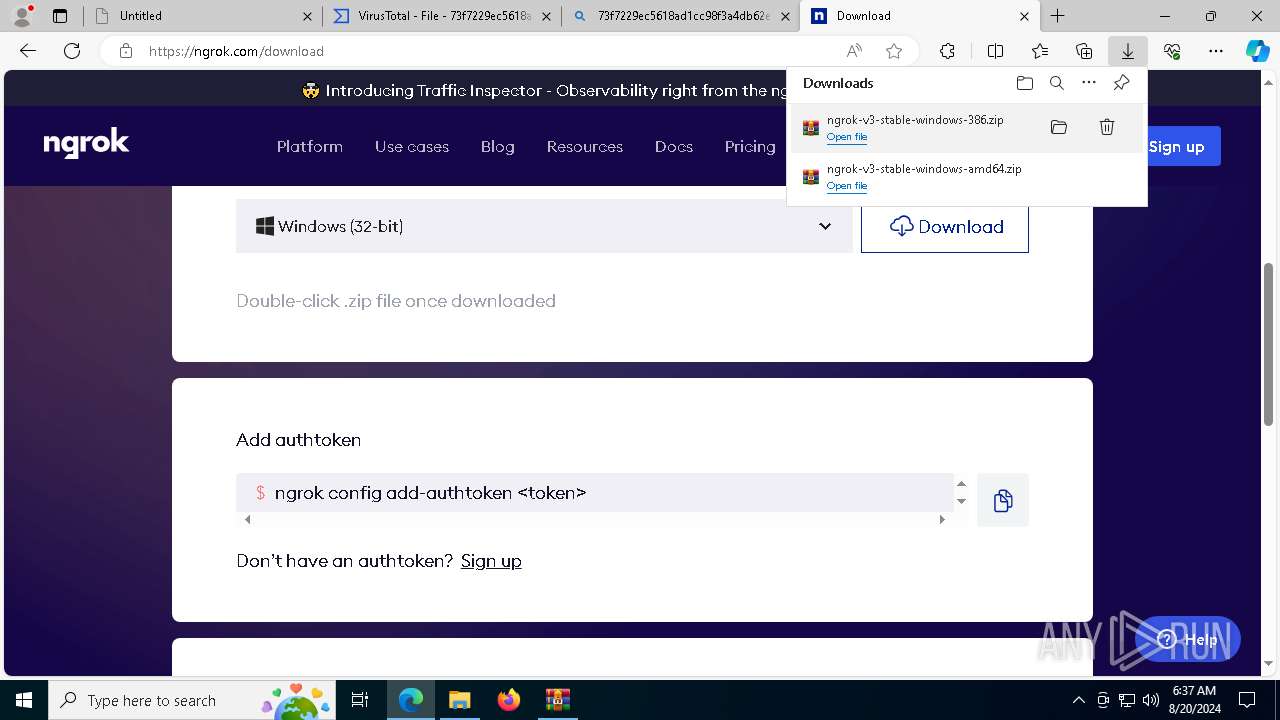This screenshot has height=720, width=1280.
Task: Open file link for ngrok amd64 zip
Action: [847, 186]
